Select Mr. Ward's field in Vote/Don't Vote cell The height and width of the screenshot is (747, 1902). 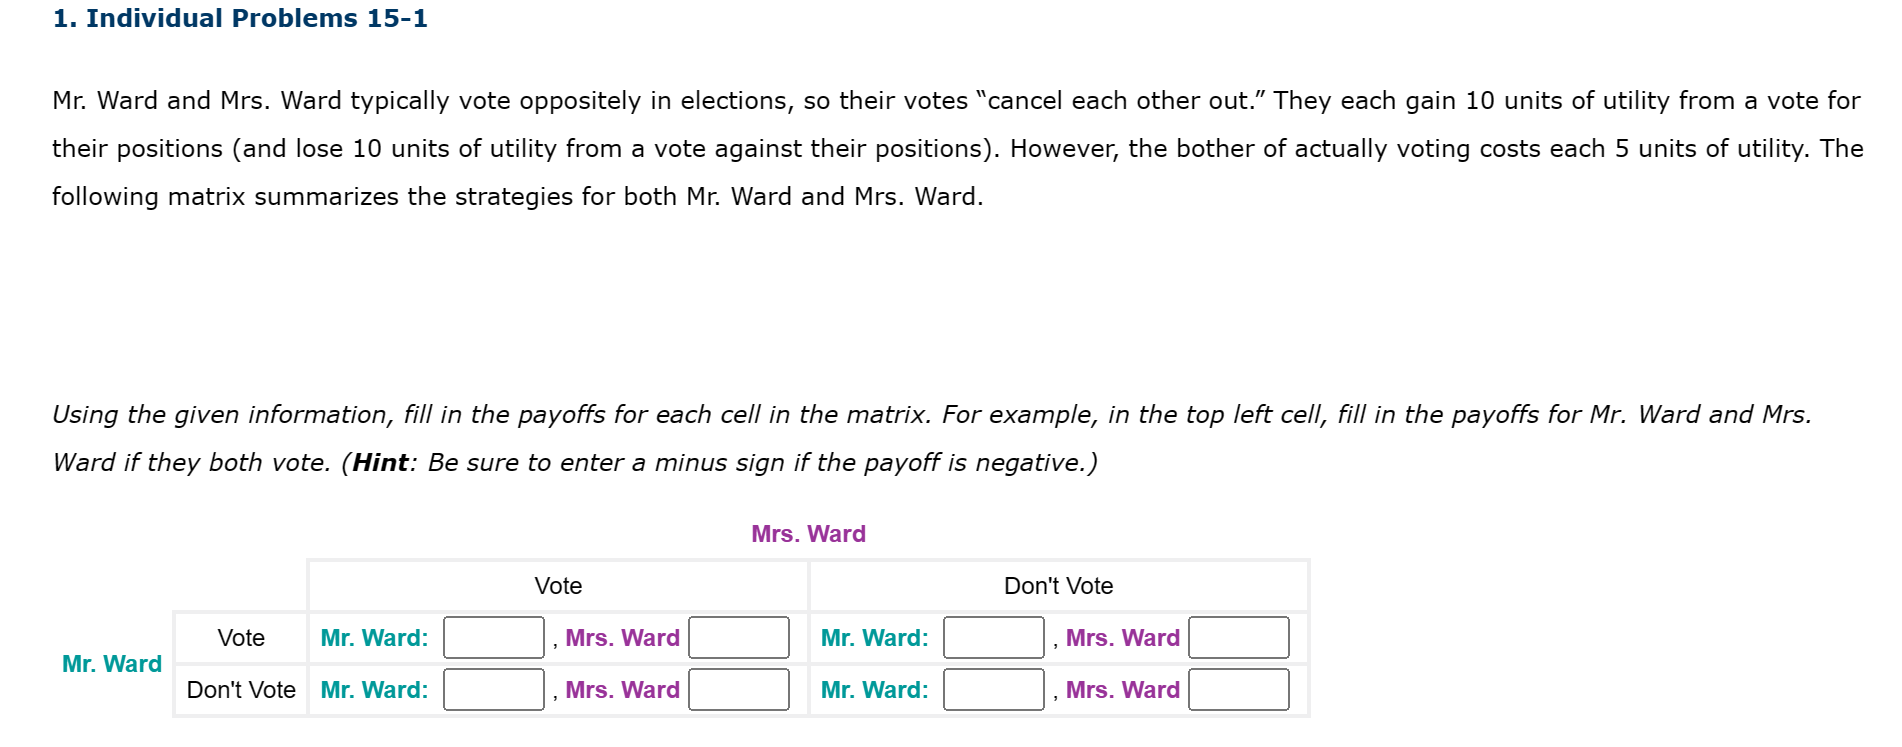coord(992,637)
